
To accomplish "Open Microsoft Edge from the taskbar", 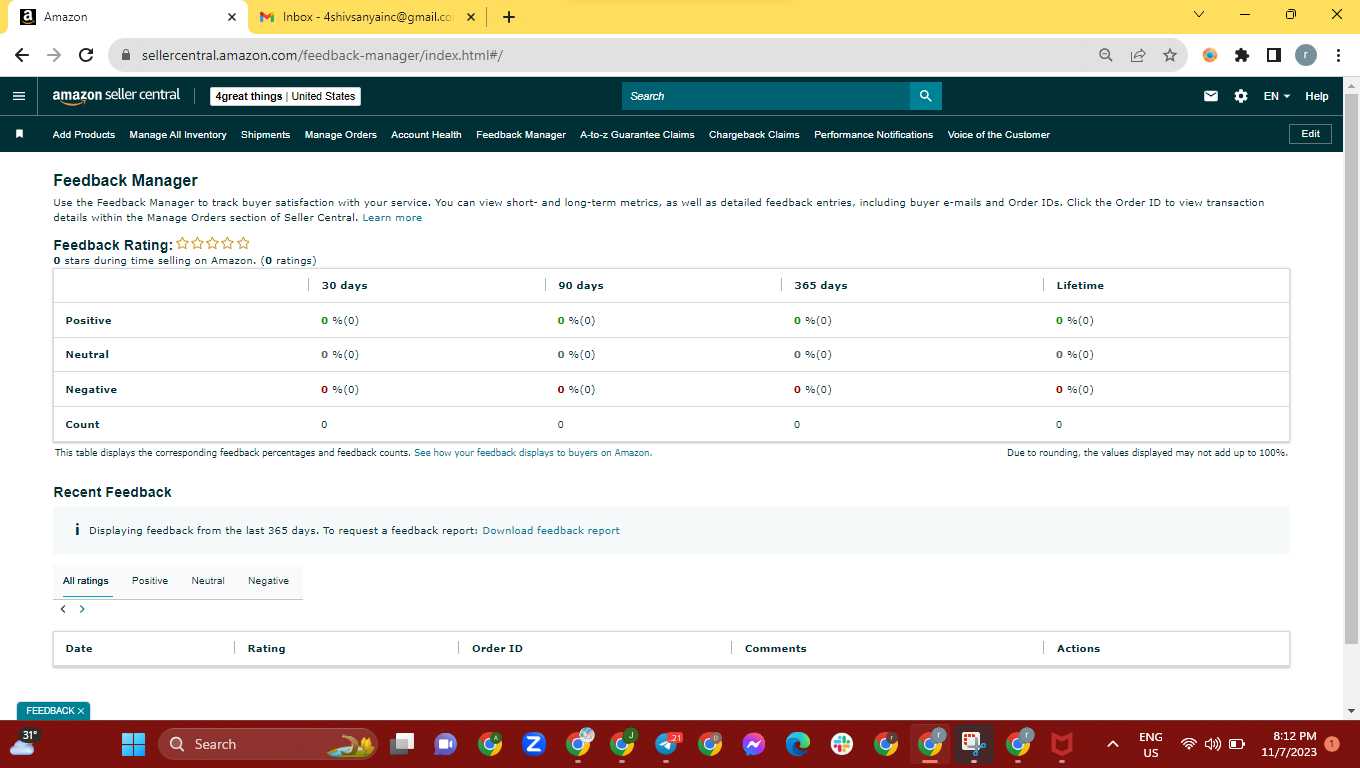I will [x=798, y=744].
